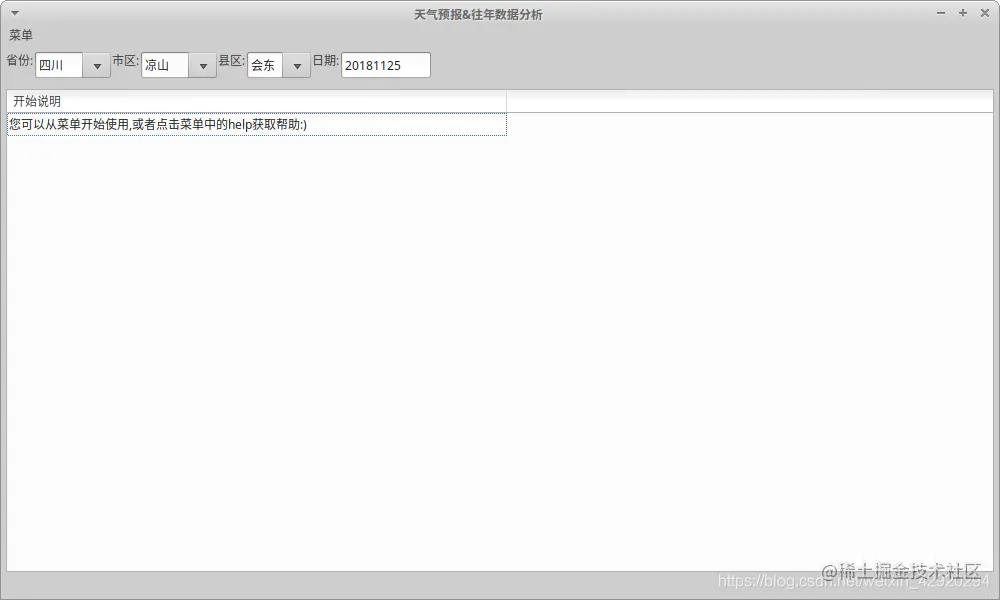The image size is (1000, 600).
Task: Click the 日期 date input showing 20181125
Action: coord(385,64)
